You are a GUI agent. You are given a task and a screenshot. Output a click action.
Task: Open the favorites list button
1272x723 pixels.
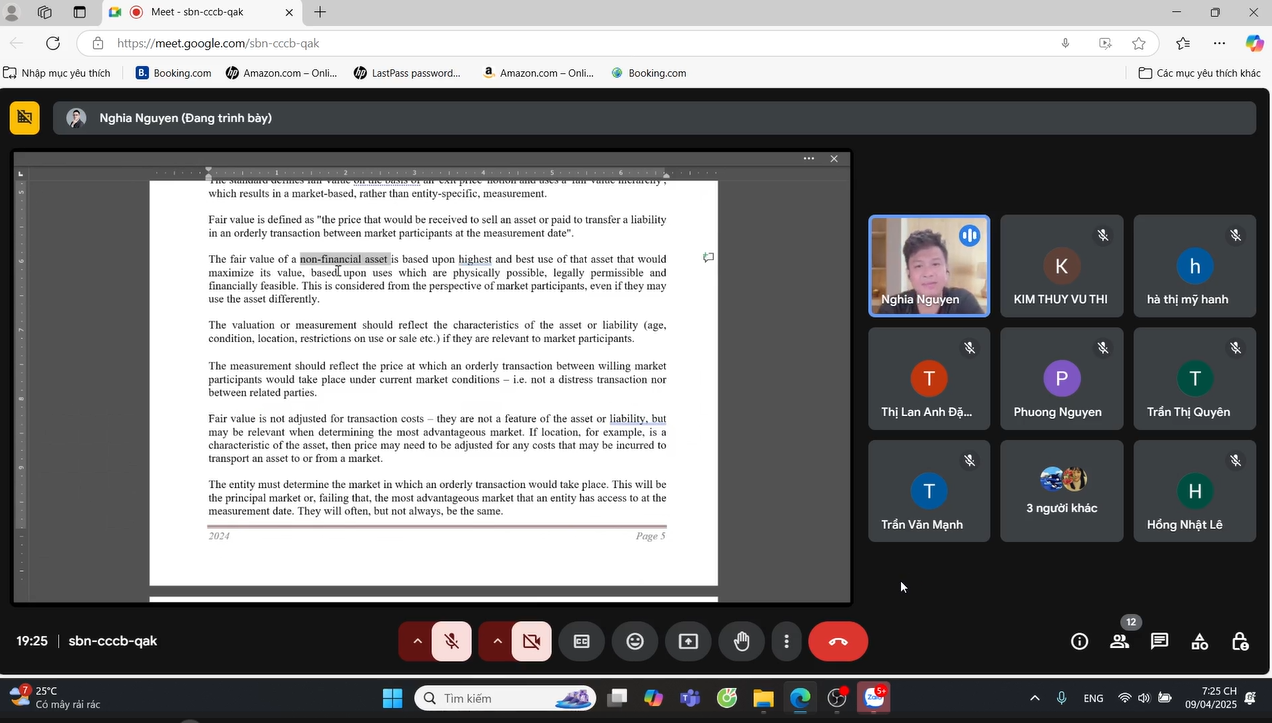pyautogui.click(x=1183, y=43)
